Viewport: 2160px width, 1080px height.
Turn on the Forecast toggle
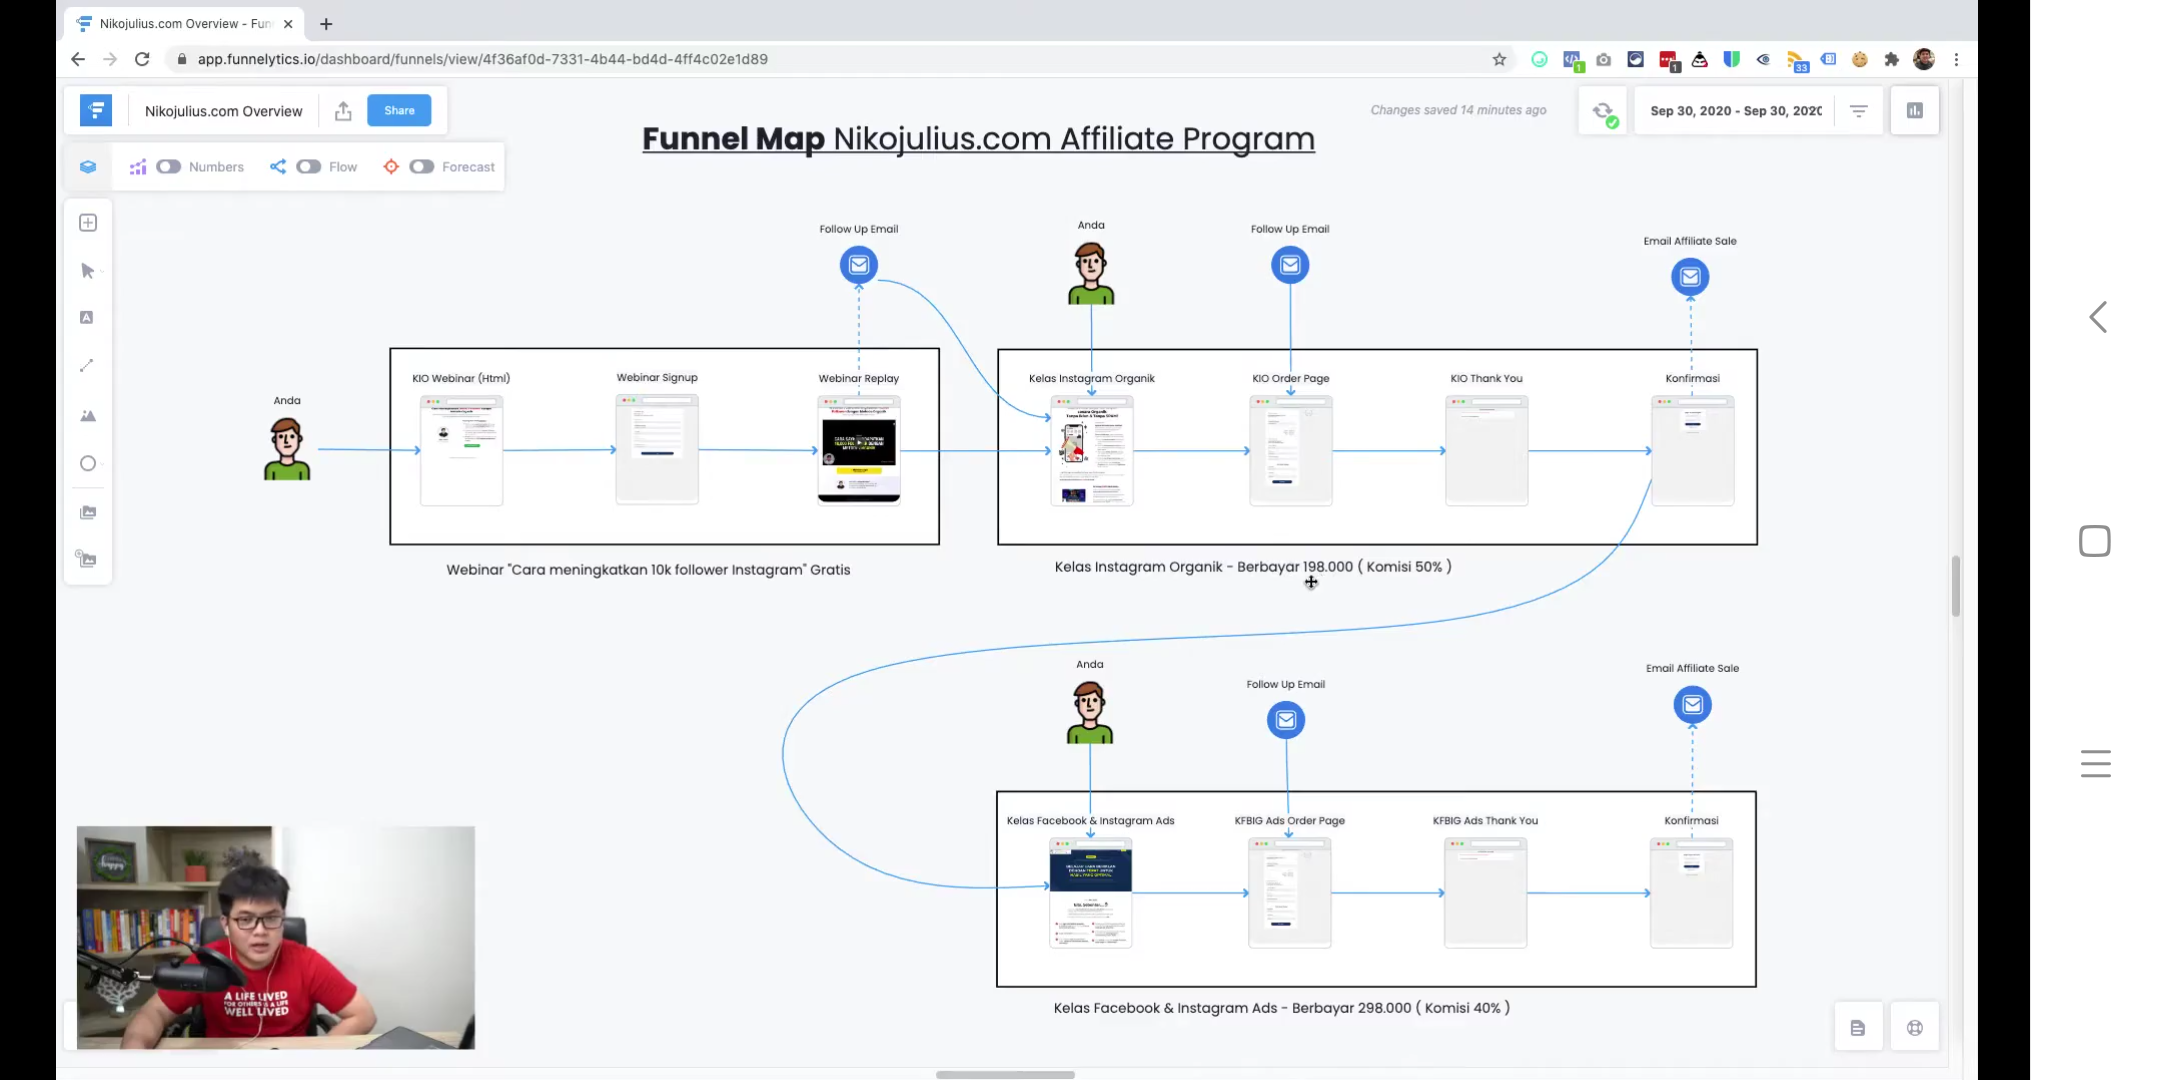421,167
